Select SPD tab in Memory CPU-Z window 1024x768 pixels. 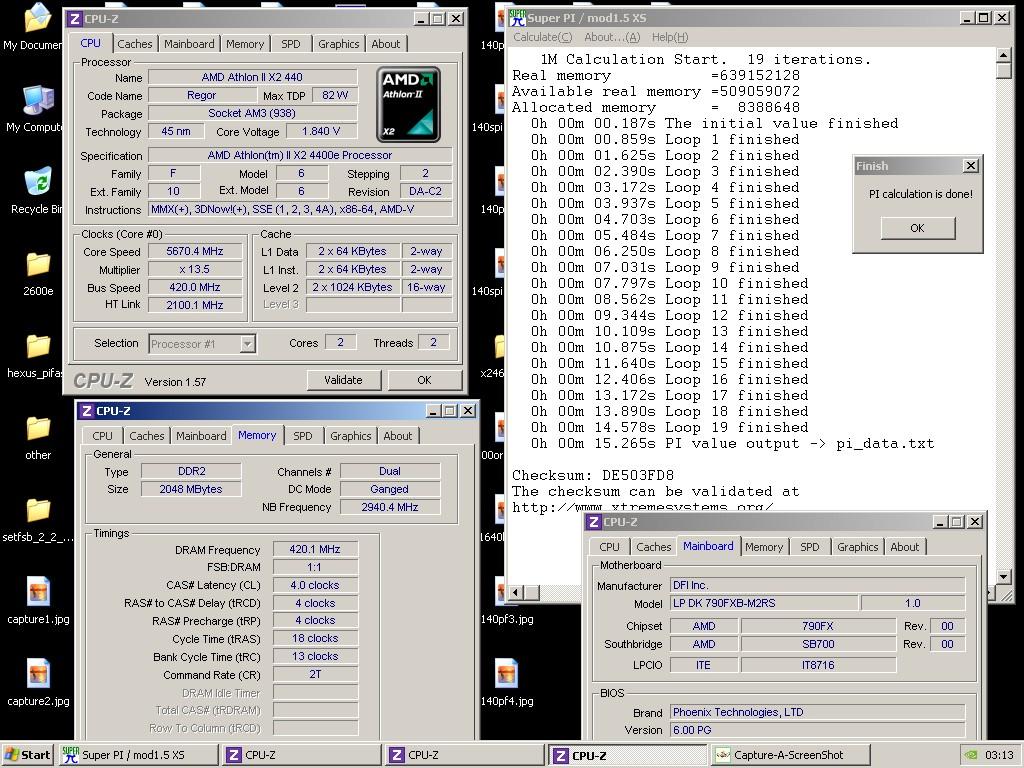click(302, 436)
